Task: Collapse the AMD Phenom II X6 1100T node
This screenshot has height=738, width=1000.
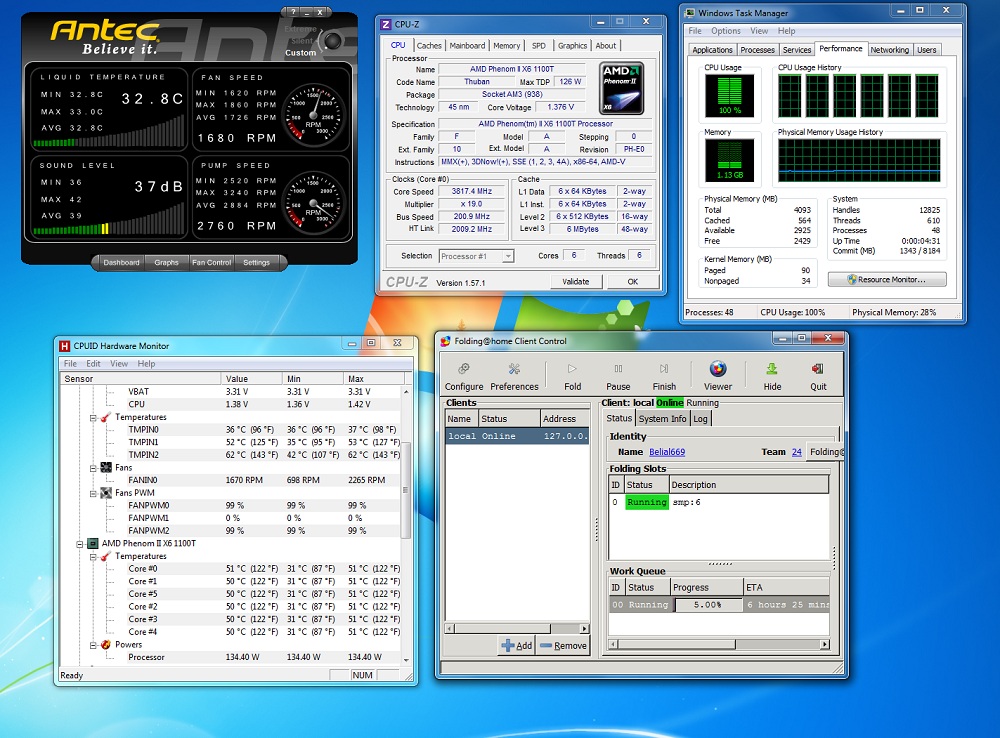Action: (80, 544)
